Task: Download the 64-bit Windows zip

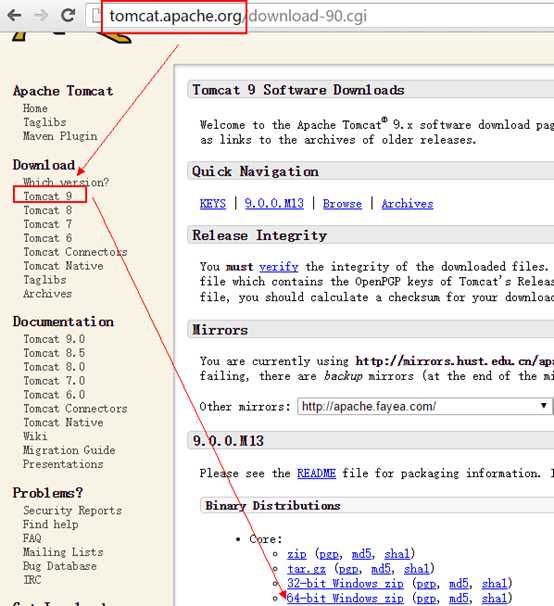Action: click(x=345, y=598)
